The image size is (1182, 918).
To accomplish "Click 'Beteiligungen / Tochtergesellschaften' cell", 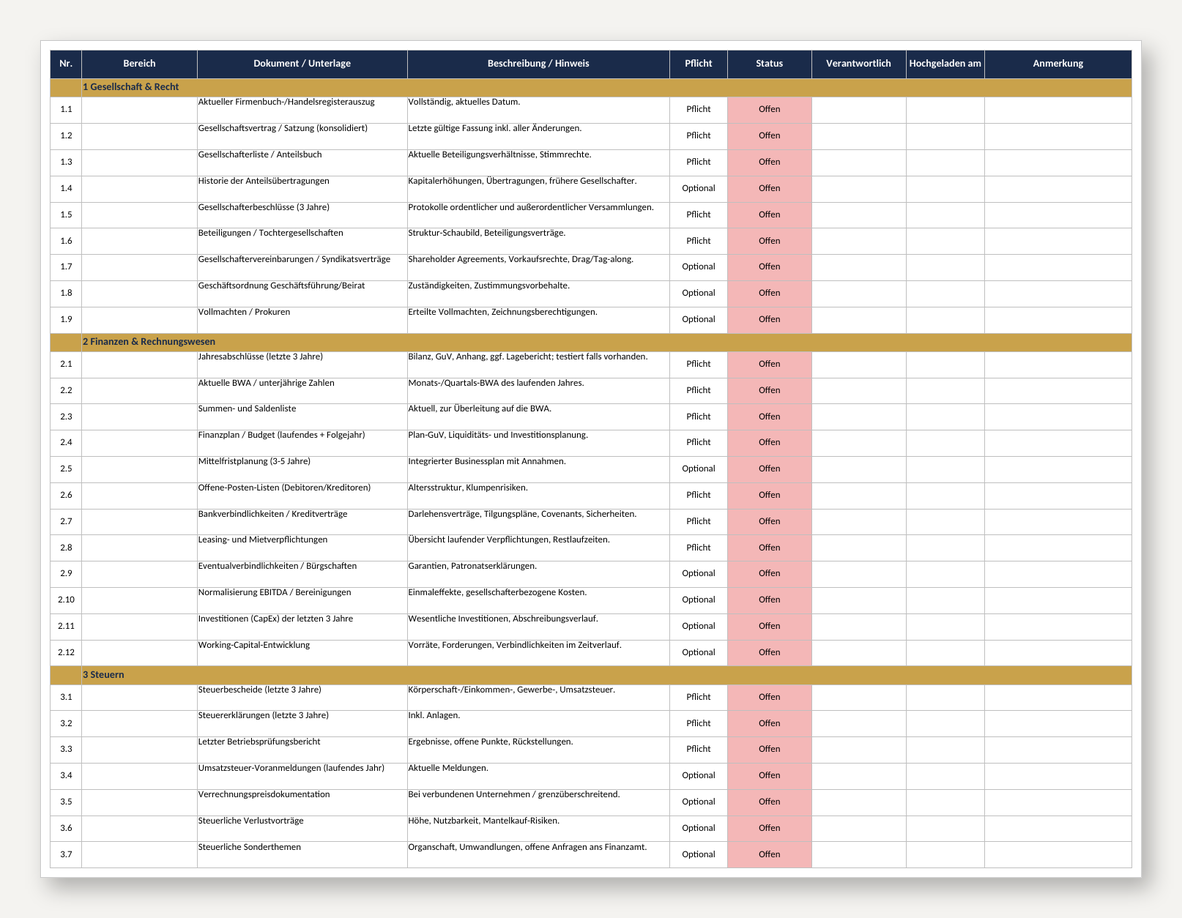I will point(302,241).
